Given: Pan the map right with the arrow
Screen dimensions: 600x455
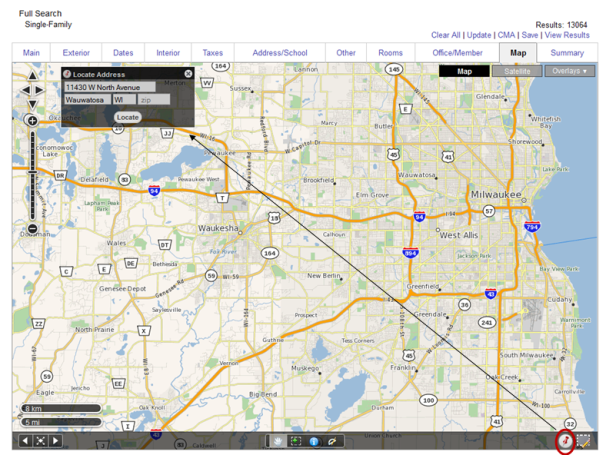Looking at the screenshot, I should tap(40, 90).
